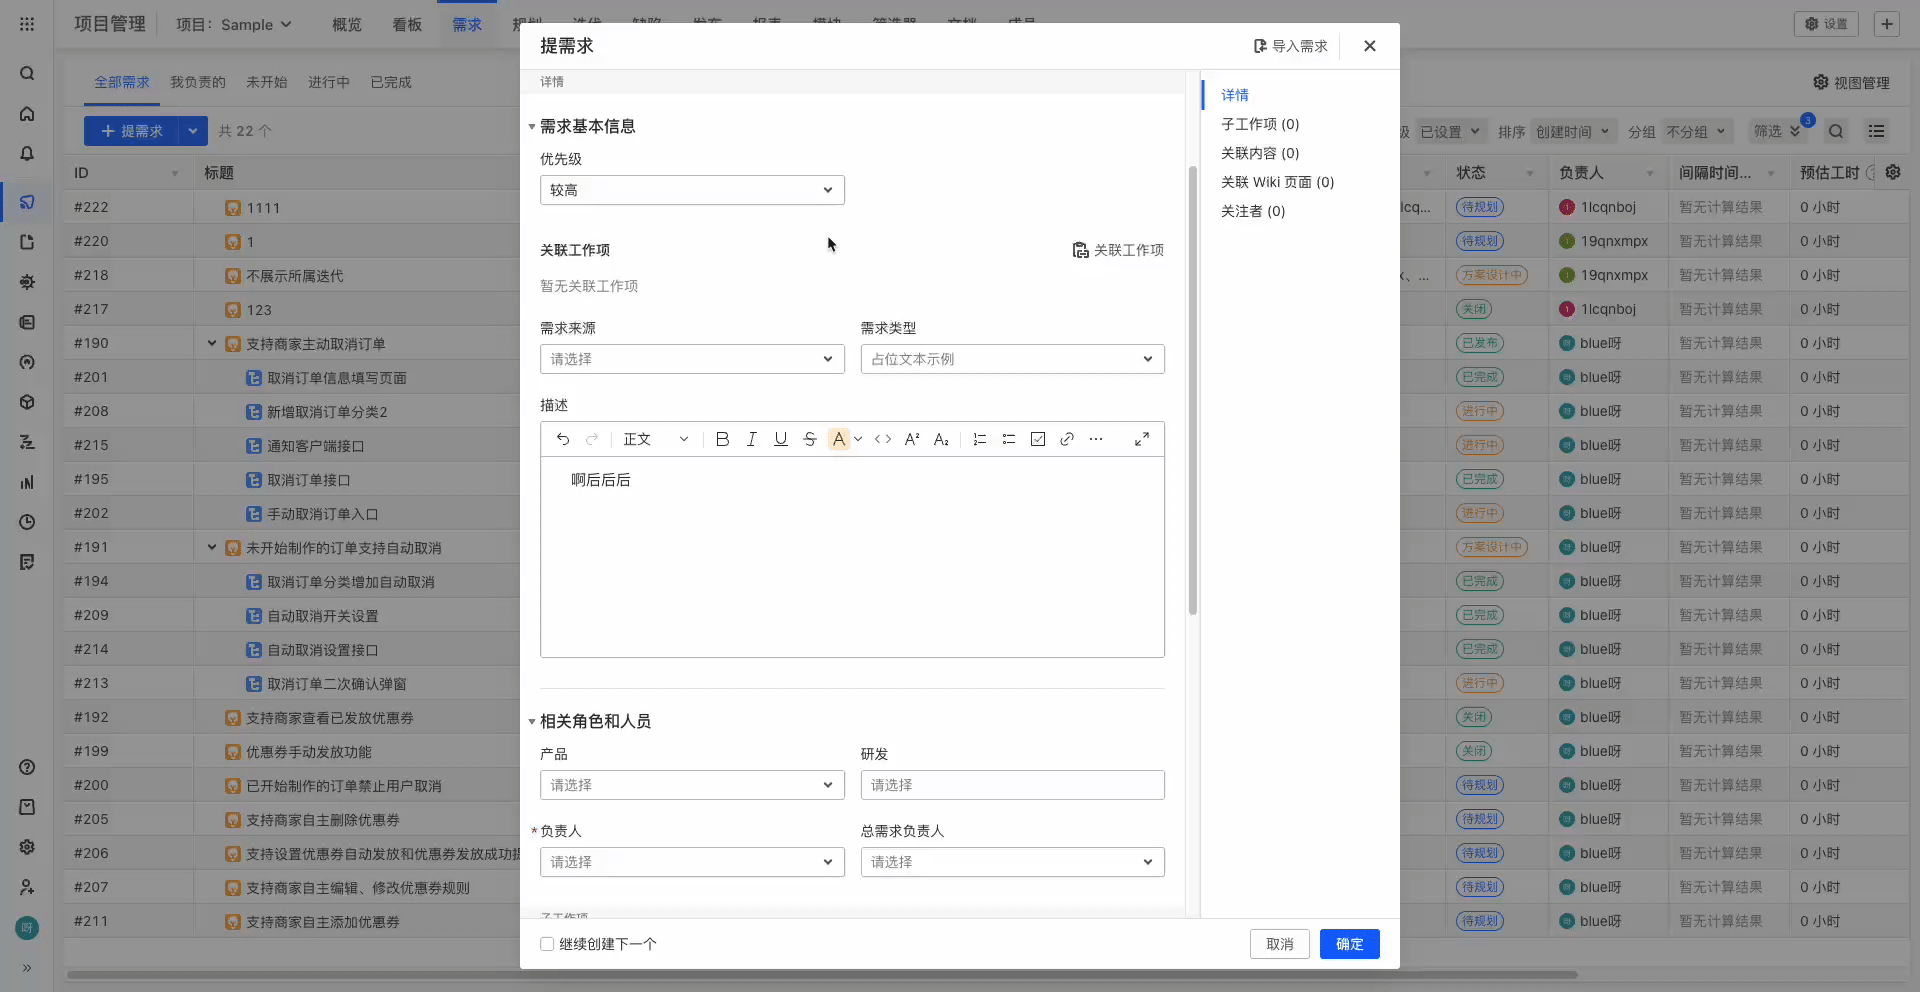Image resolution: width=1920 pixels, height=992 pixels.
Task: Select 关注者 (0) navigation item
Action: [1253, 211]
